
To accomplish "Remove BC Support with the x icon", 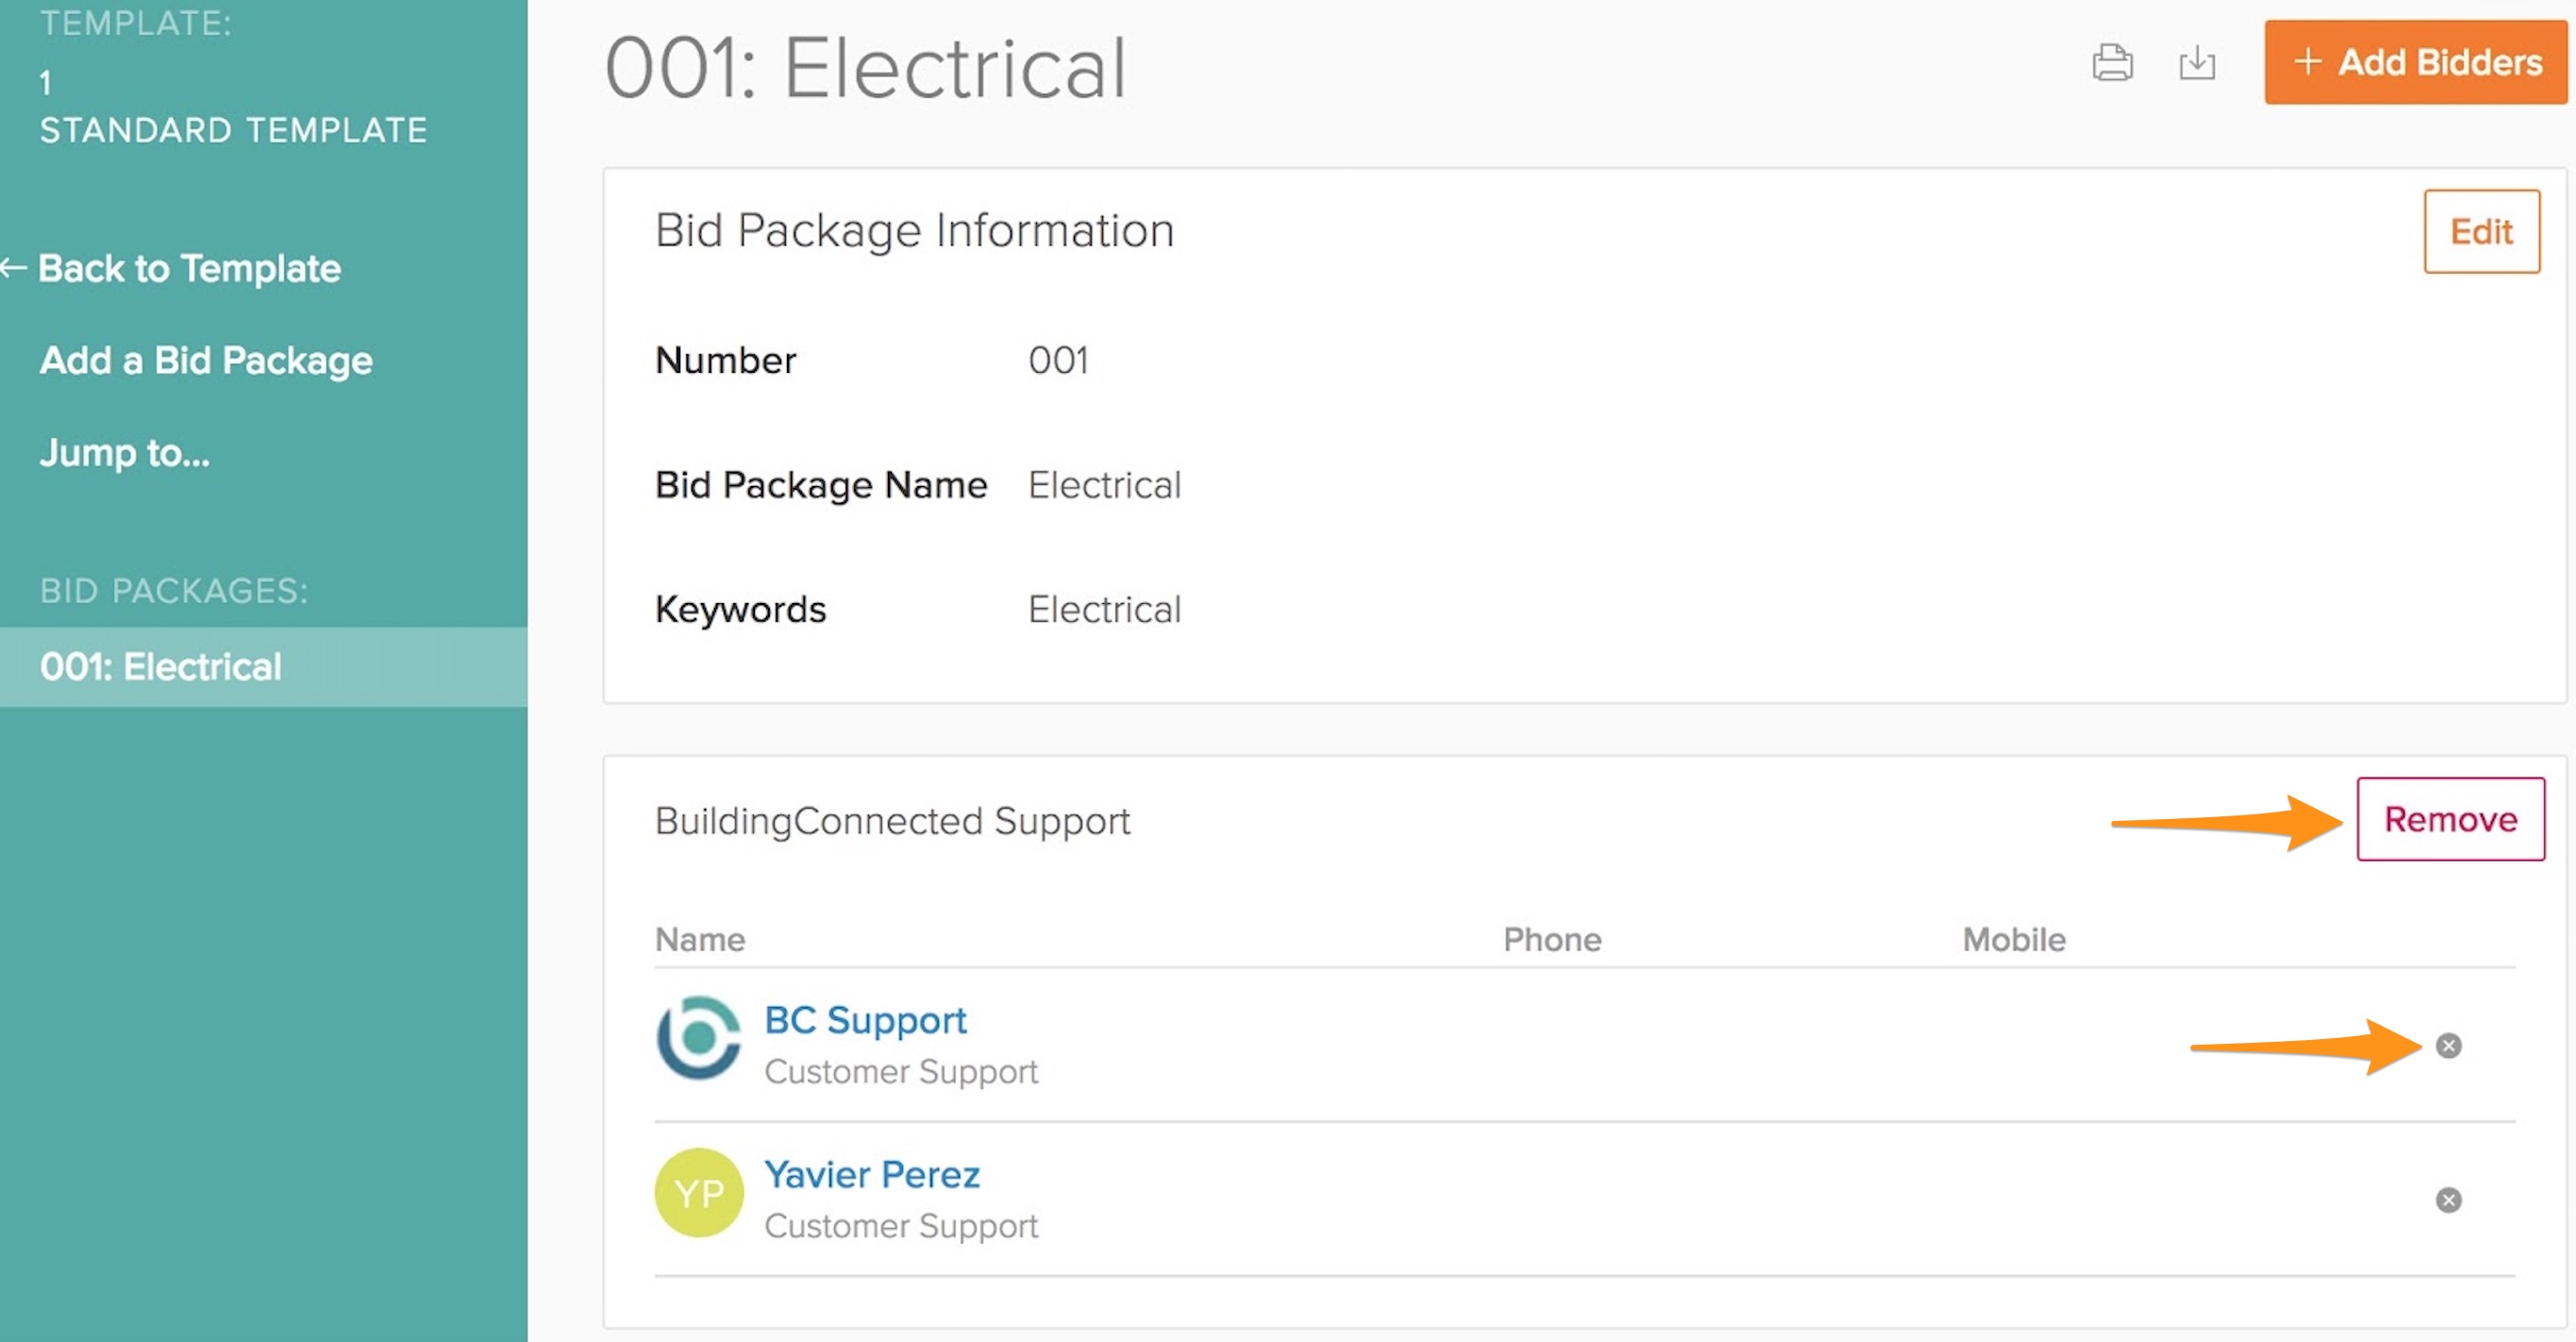I will point(2448,1046).
